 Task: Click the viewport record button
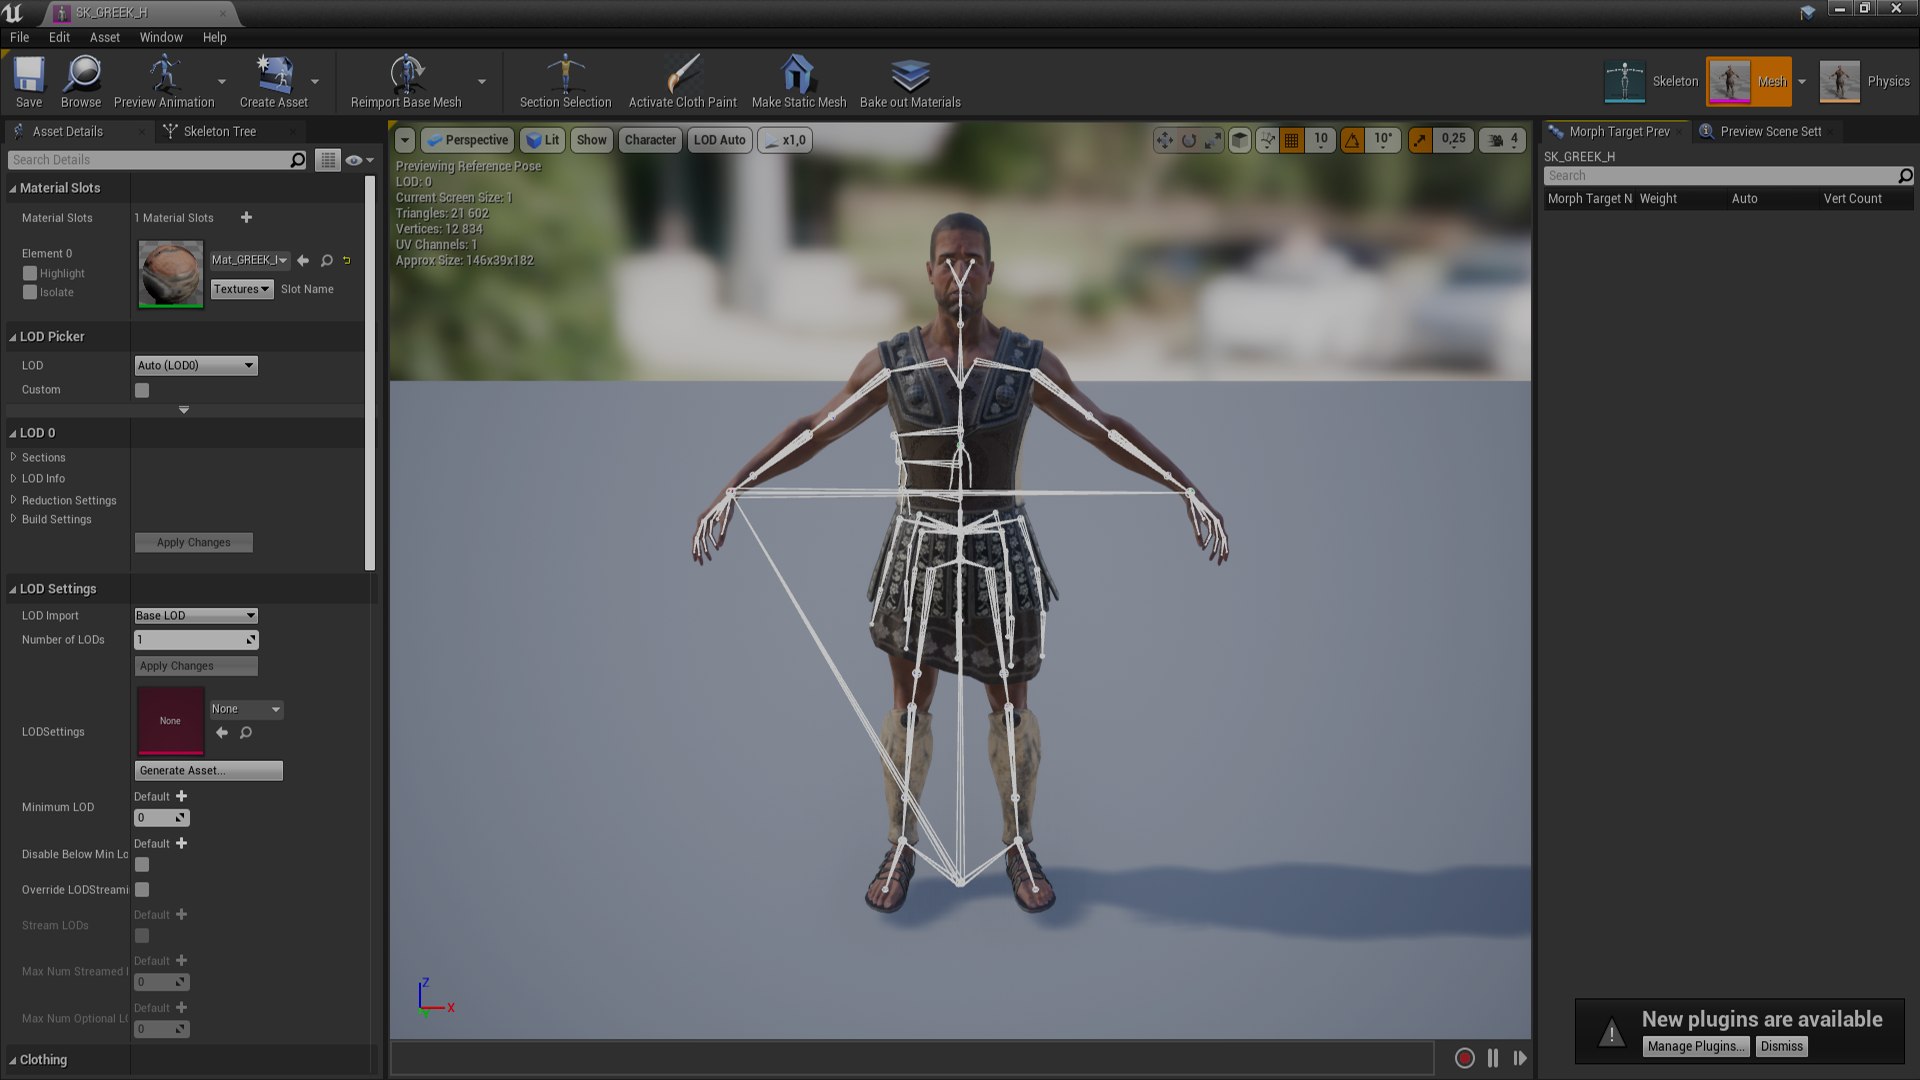point(1464,1058)
